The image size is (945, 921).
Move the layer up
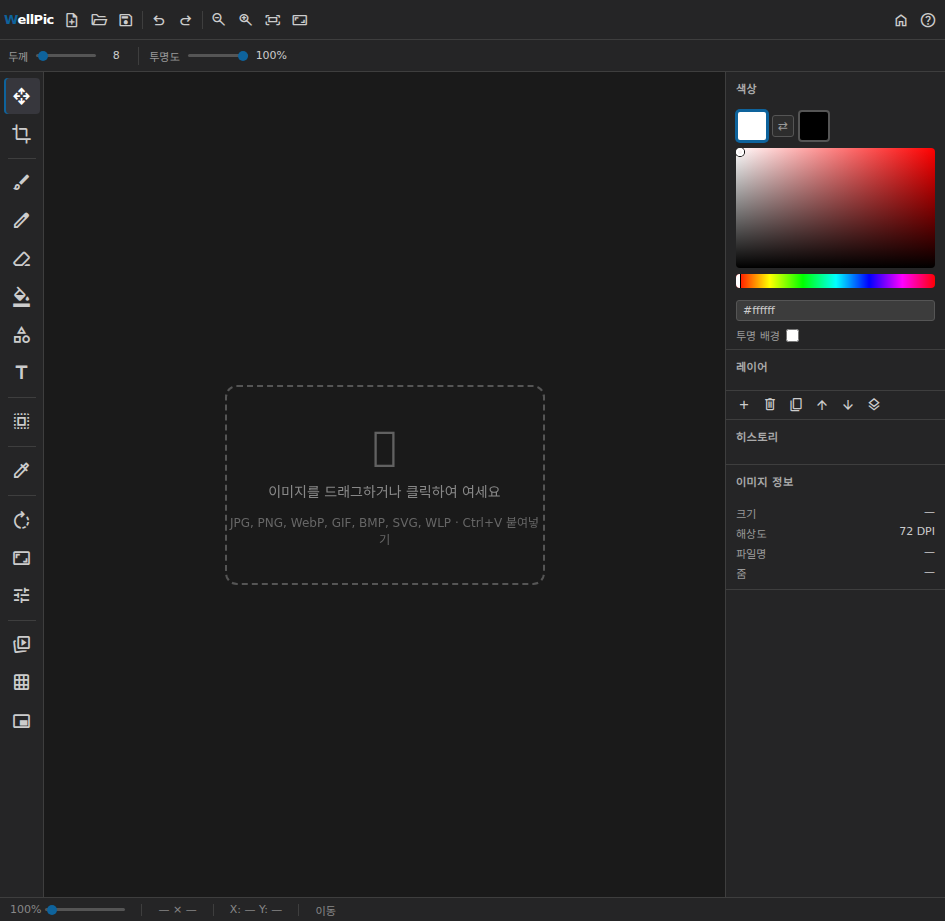[822, 405]
